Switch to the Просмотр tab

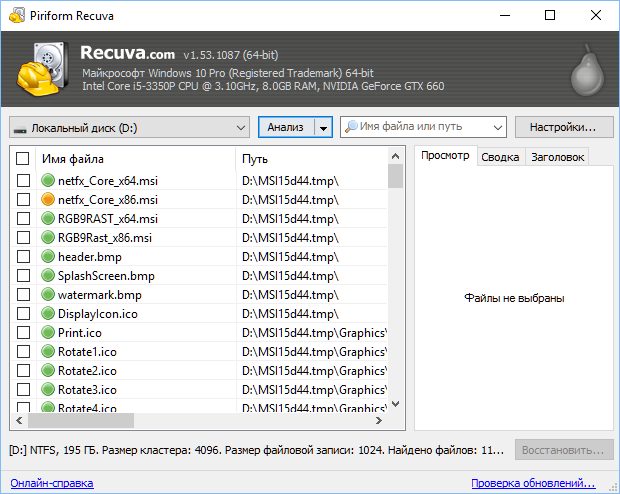click(445, 155)
